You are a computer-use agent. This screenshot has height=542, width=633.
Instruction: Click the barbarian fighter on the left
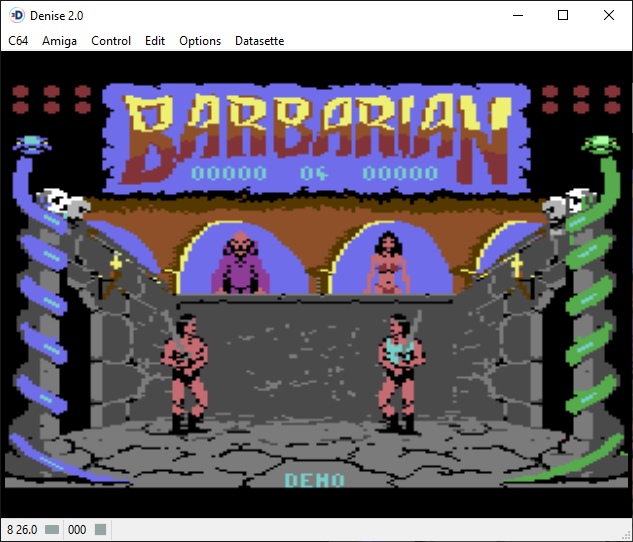pos(185,373)
